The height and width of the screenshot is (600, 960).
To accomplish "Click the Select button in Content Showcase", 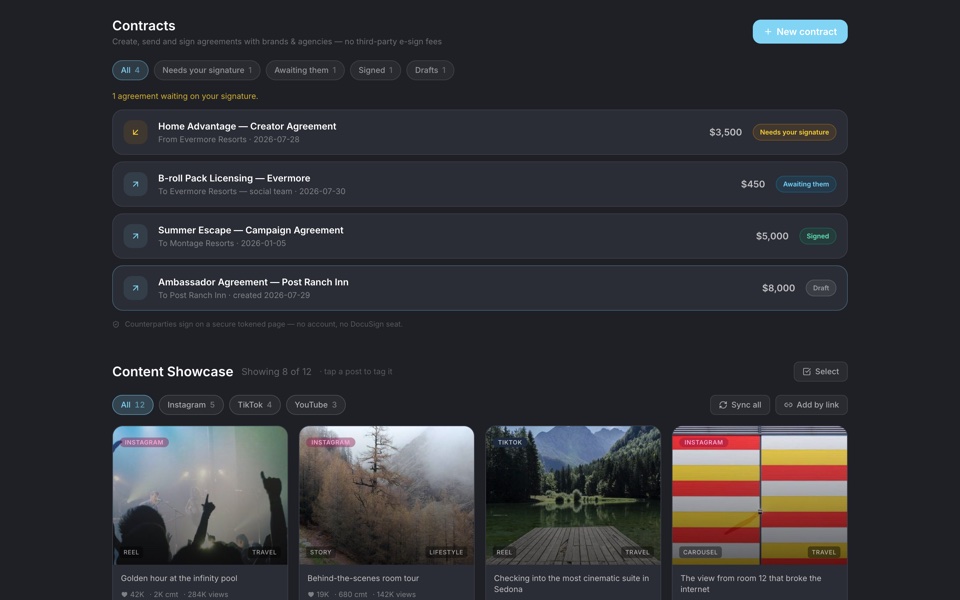I will click(x=820, y=372).
